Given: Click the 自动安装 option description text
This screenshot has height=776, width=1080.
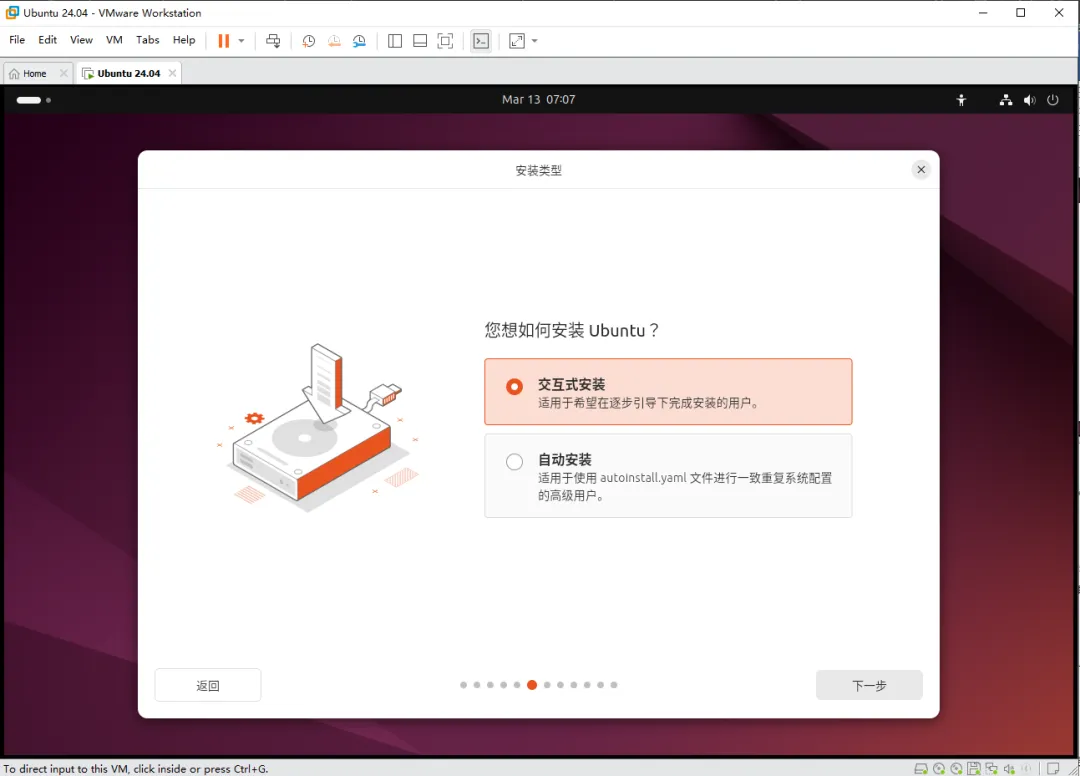Looking at the screenshot, I should click(685, 486).
